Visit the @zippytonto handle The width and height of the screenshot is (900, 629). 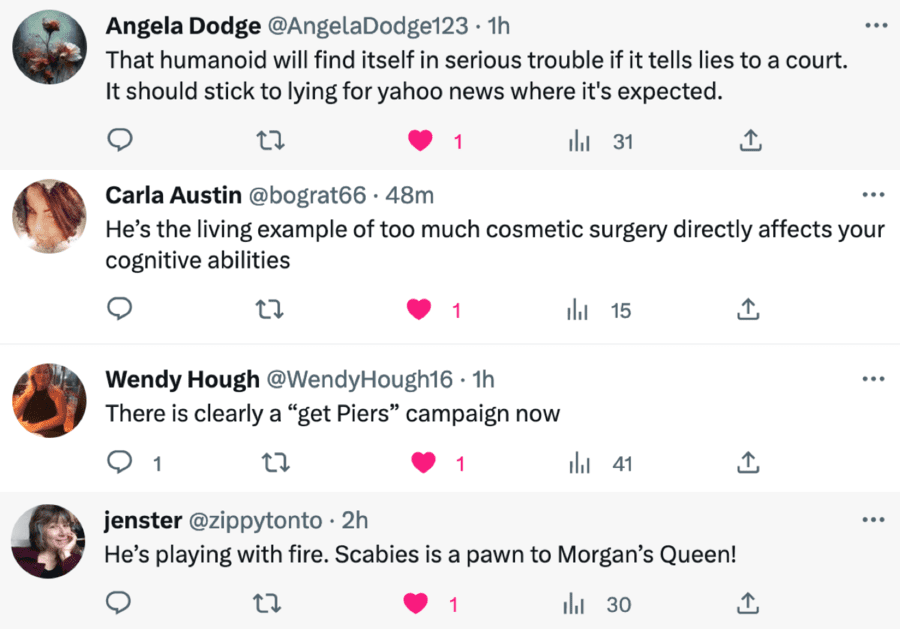tap(258, 520)
